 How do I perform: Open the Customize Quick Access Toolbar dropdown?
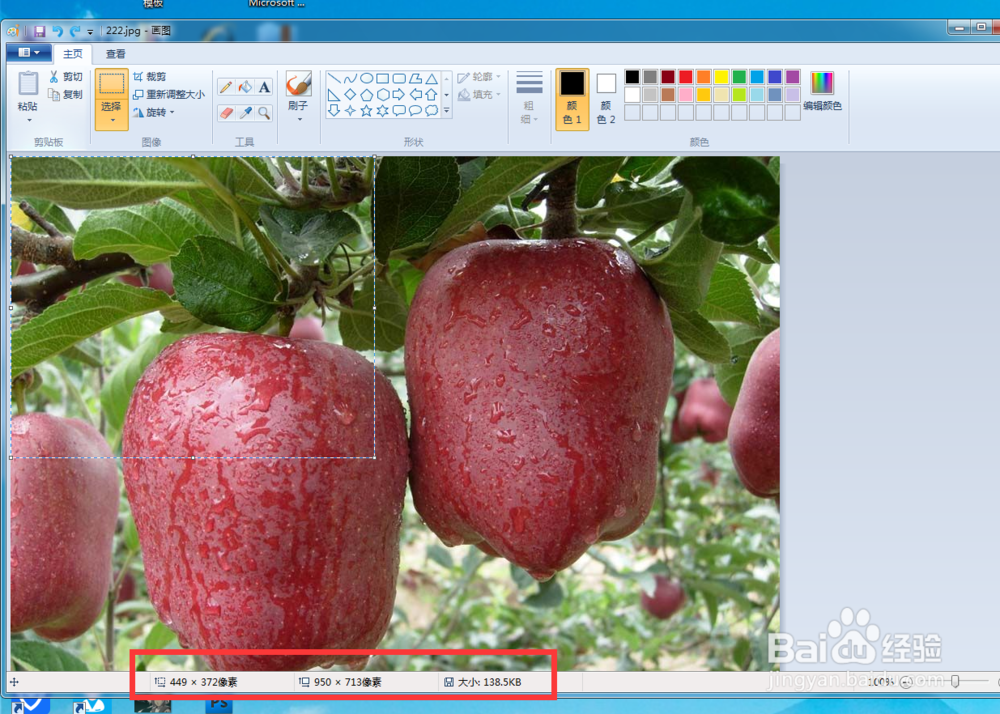click(90, 31)
